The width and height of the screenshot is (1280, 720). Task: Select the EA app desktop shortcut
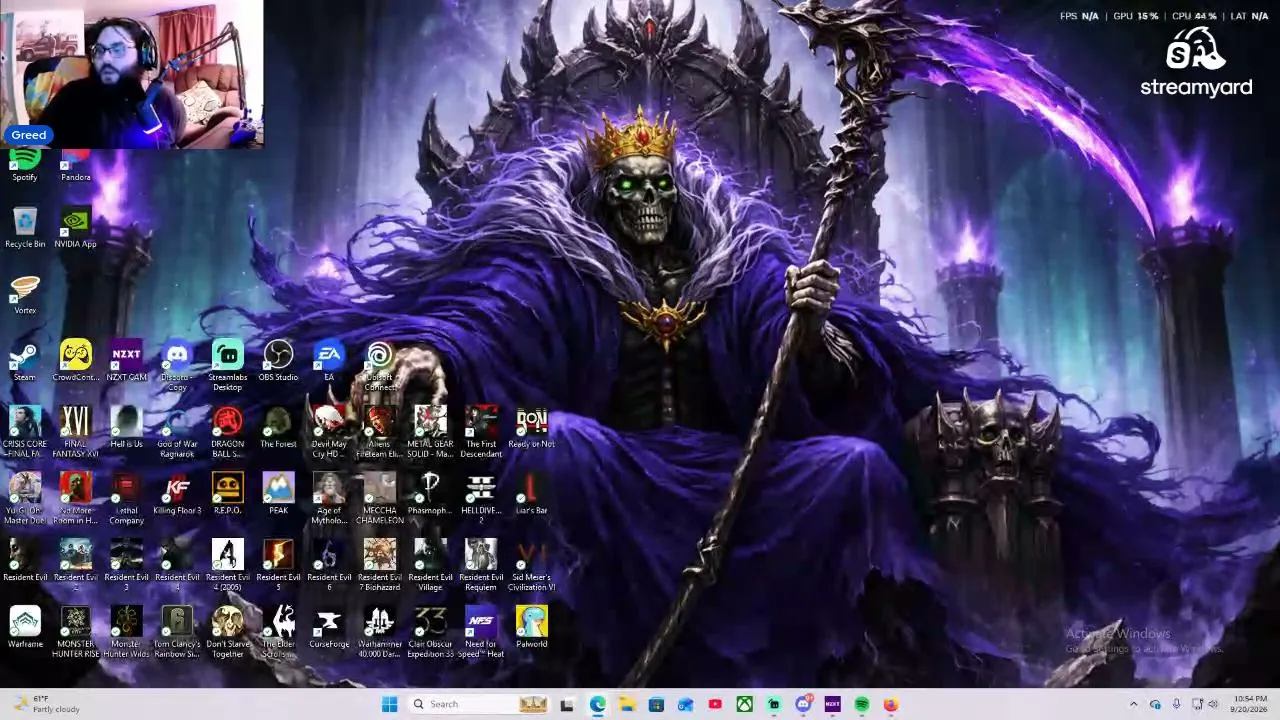pos(329,361)
